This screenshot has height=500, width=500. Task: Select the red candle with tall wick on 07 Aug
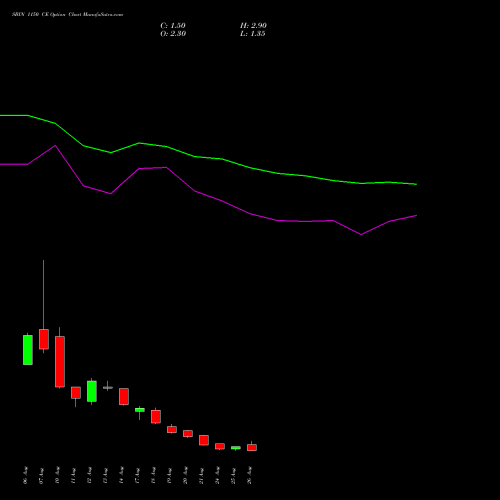tap(44, 339)
